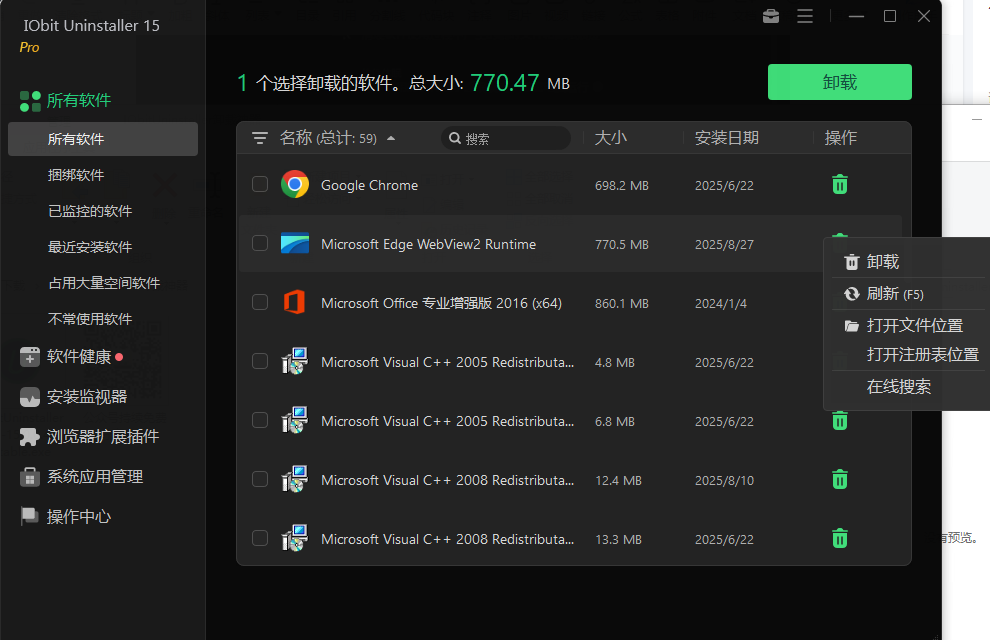
Task: Select Microsoft Office 专业增强版 2016 (x64) name
Action: coord(441,303)
